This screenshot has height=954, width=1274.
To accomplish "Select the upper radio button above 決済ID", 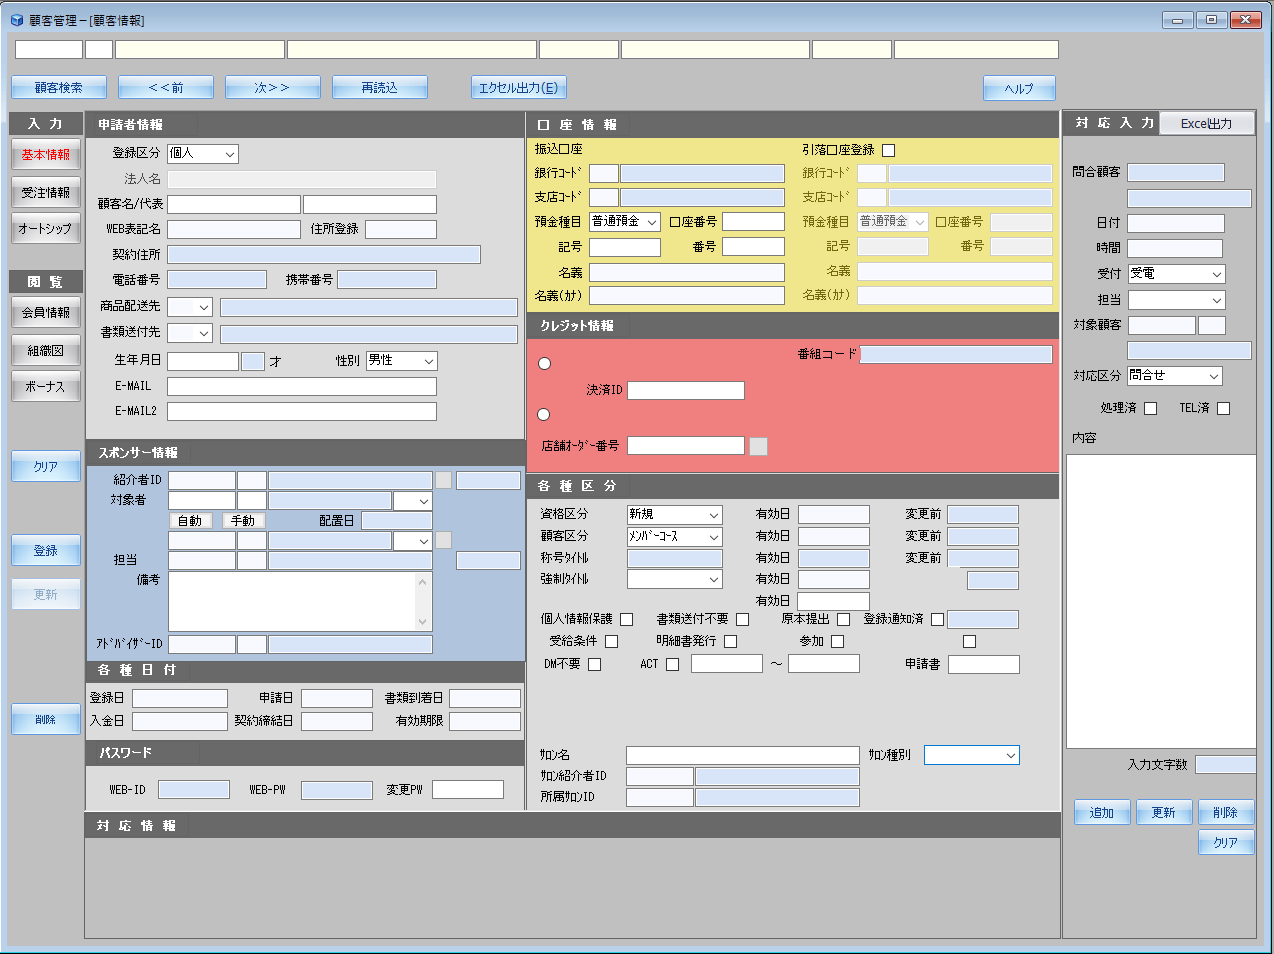I will (x=544, y=364).
